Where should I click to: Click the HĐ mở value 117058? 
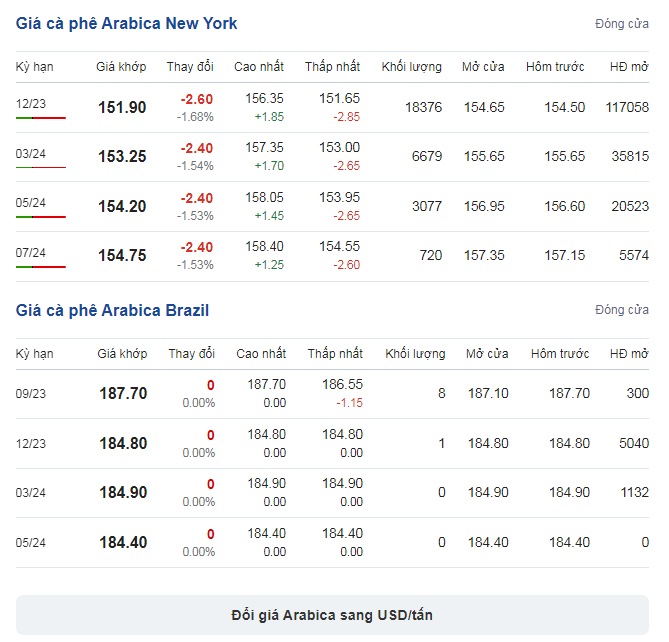click(627, 107)
